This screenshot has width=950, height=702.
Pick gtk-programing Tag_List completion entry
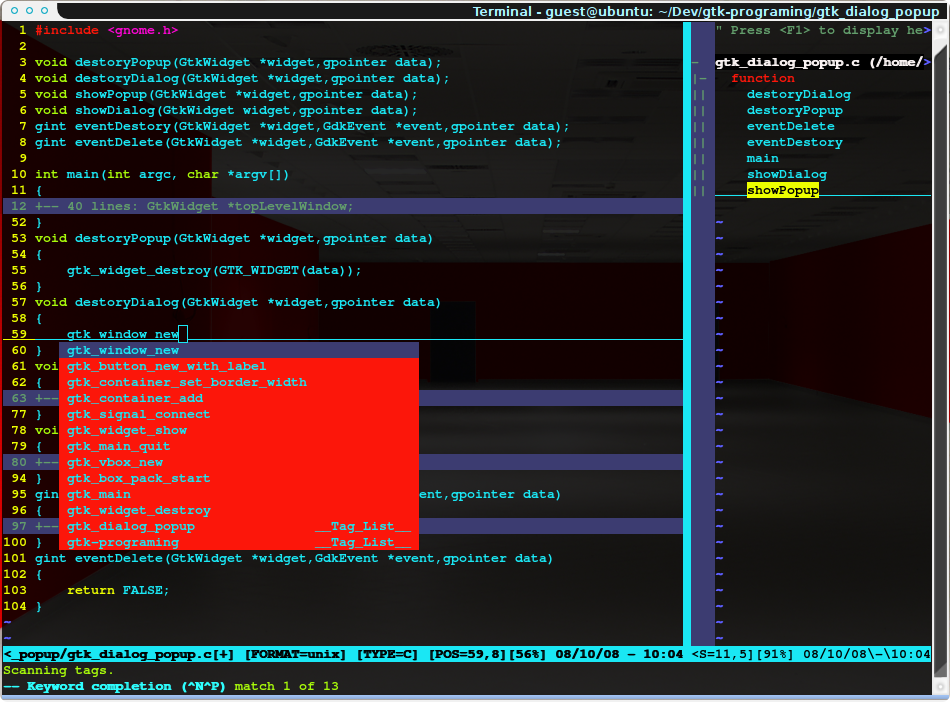239,542
